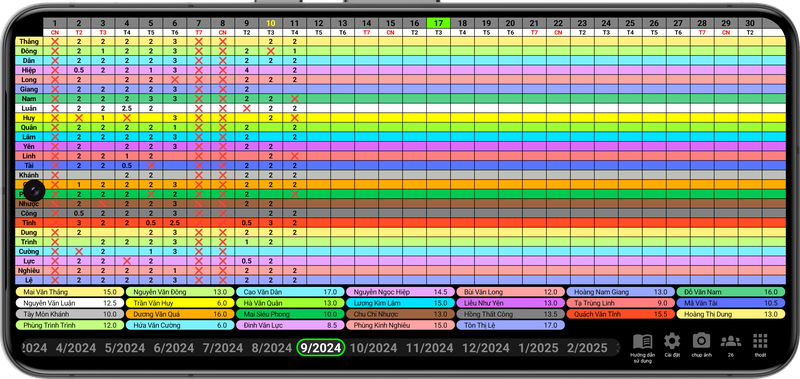Switch to month 5/2024

click(x=125, y=348)
